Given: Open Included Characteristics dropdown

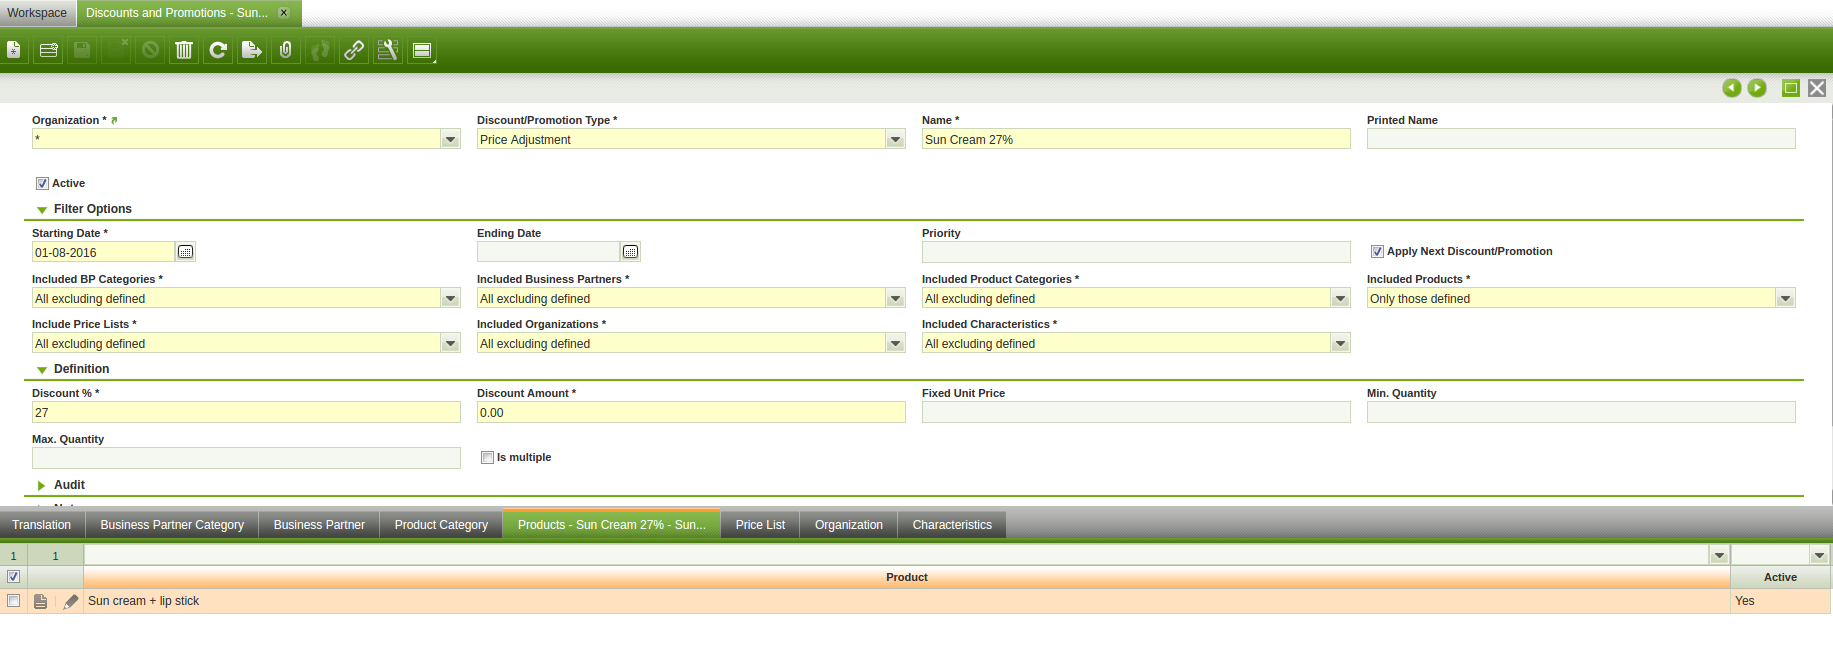Looking at the screenshot, I should [1341, 343].
